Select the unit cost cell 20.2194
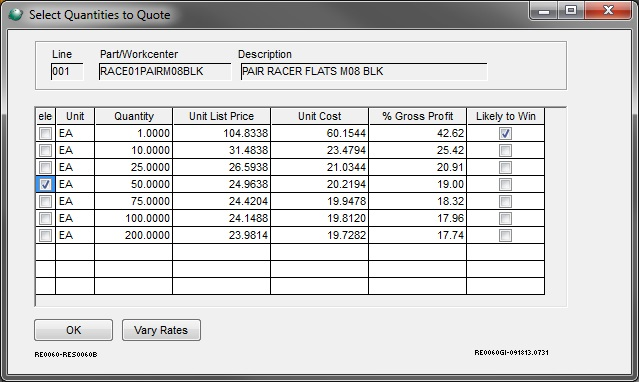The height and width of the screenshot is (382, 639). point(320,184)
